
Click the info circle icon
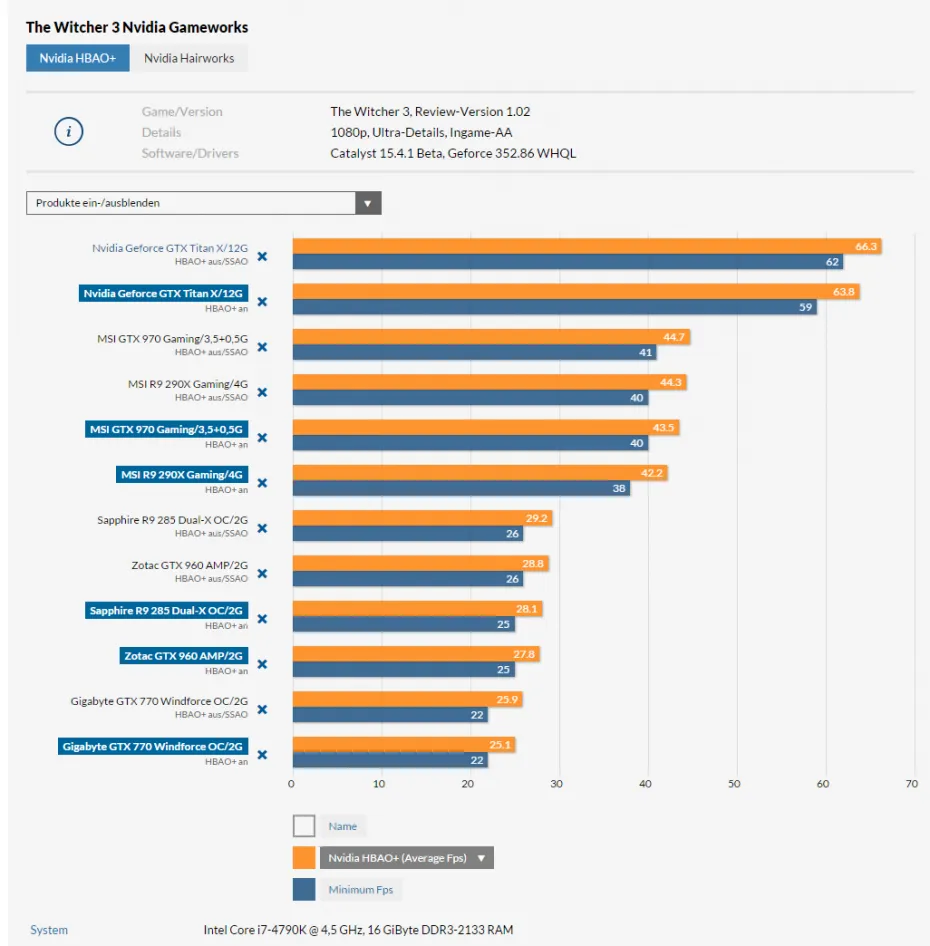pyautogui.click(x=68, y=132)
